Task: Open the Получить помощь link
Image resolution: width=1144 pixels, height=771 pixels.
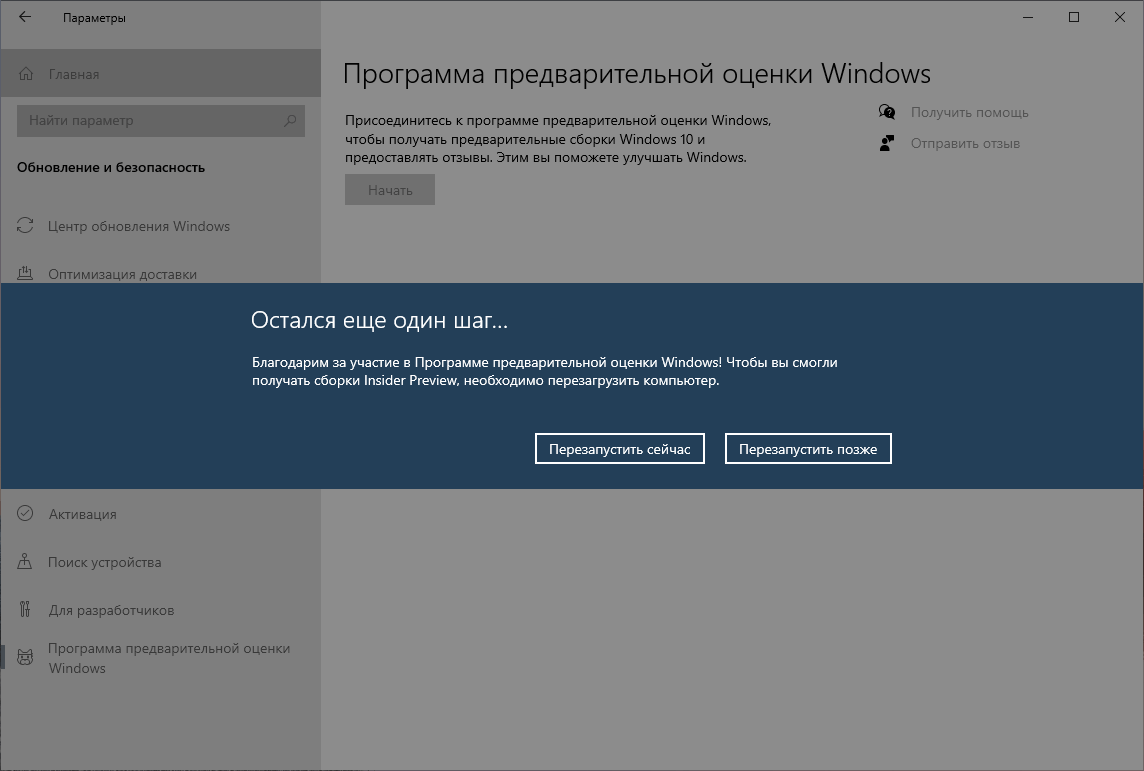Action: click(x=969, y=112)
